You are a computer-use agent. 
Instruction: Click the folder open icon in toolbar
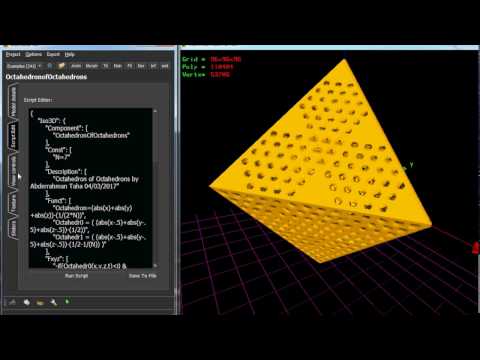[62, 66]
